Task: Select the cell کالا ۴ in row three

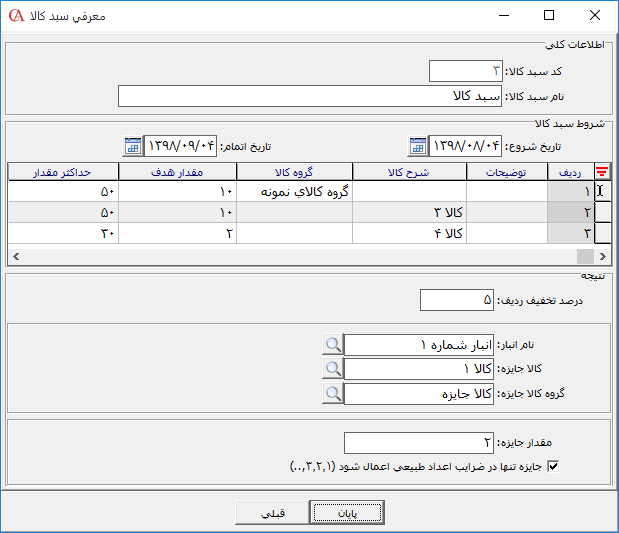Action: 409,233
